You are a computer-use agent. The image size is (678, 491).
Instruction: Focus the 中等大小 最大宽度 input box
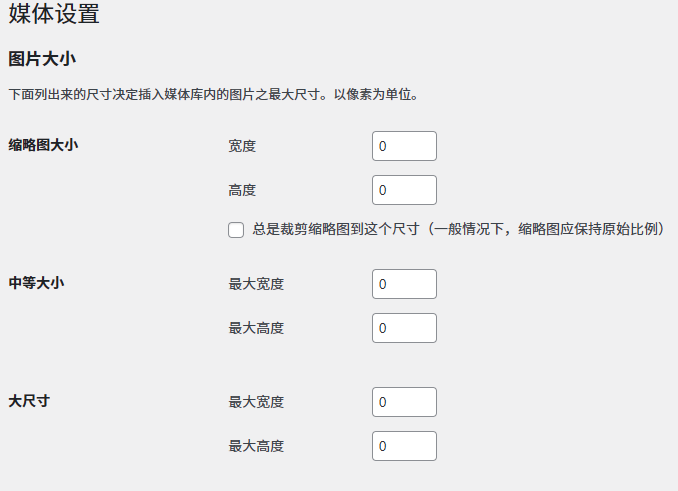pyautogui.click(x=404, y=284)
